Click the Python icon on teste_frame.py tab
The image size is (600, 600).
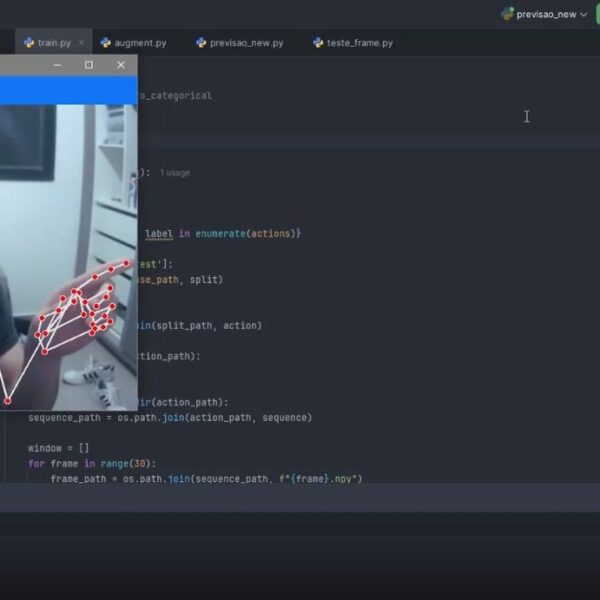[x=318, y=43]
